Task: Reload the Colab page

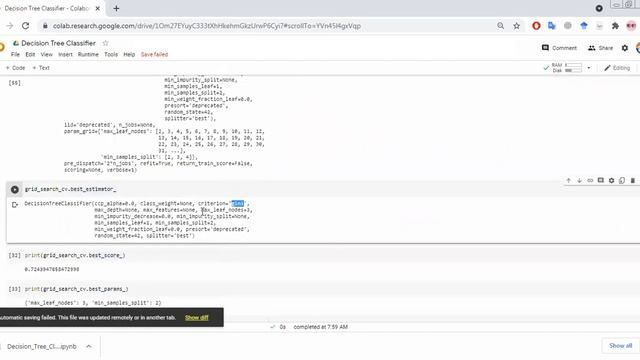Action: click(x=25, y=26)
